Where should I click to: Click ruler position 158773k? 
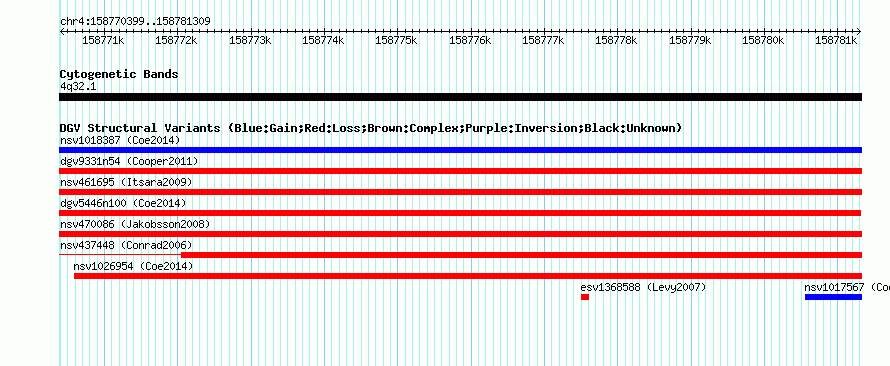coord(250,40)
